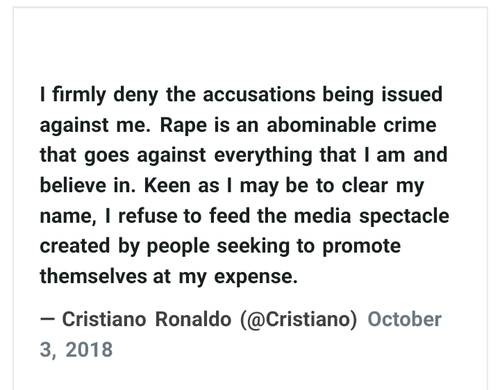Click the word 'everything' in the tweet
Viewport: 500px width, 390px height.
(x=263, y=156)
